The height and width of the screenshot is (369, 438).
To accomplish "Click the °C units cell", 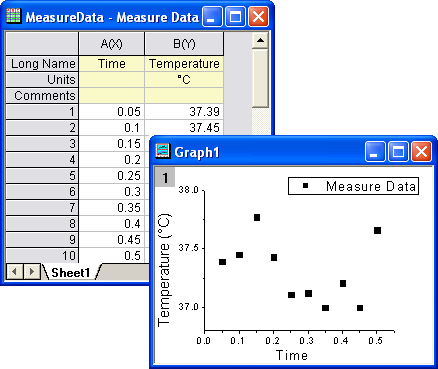I will (x=184, y=80).
